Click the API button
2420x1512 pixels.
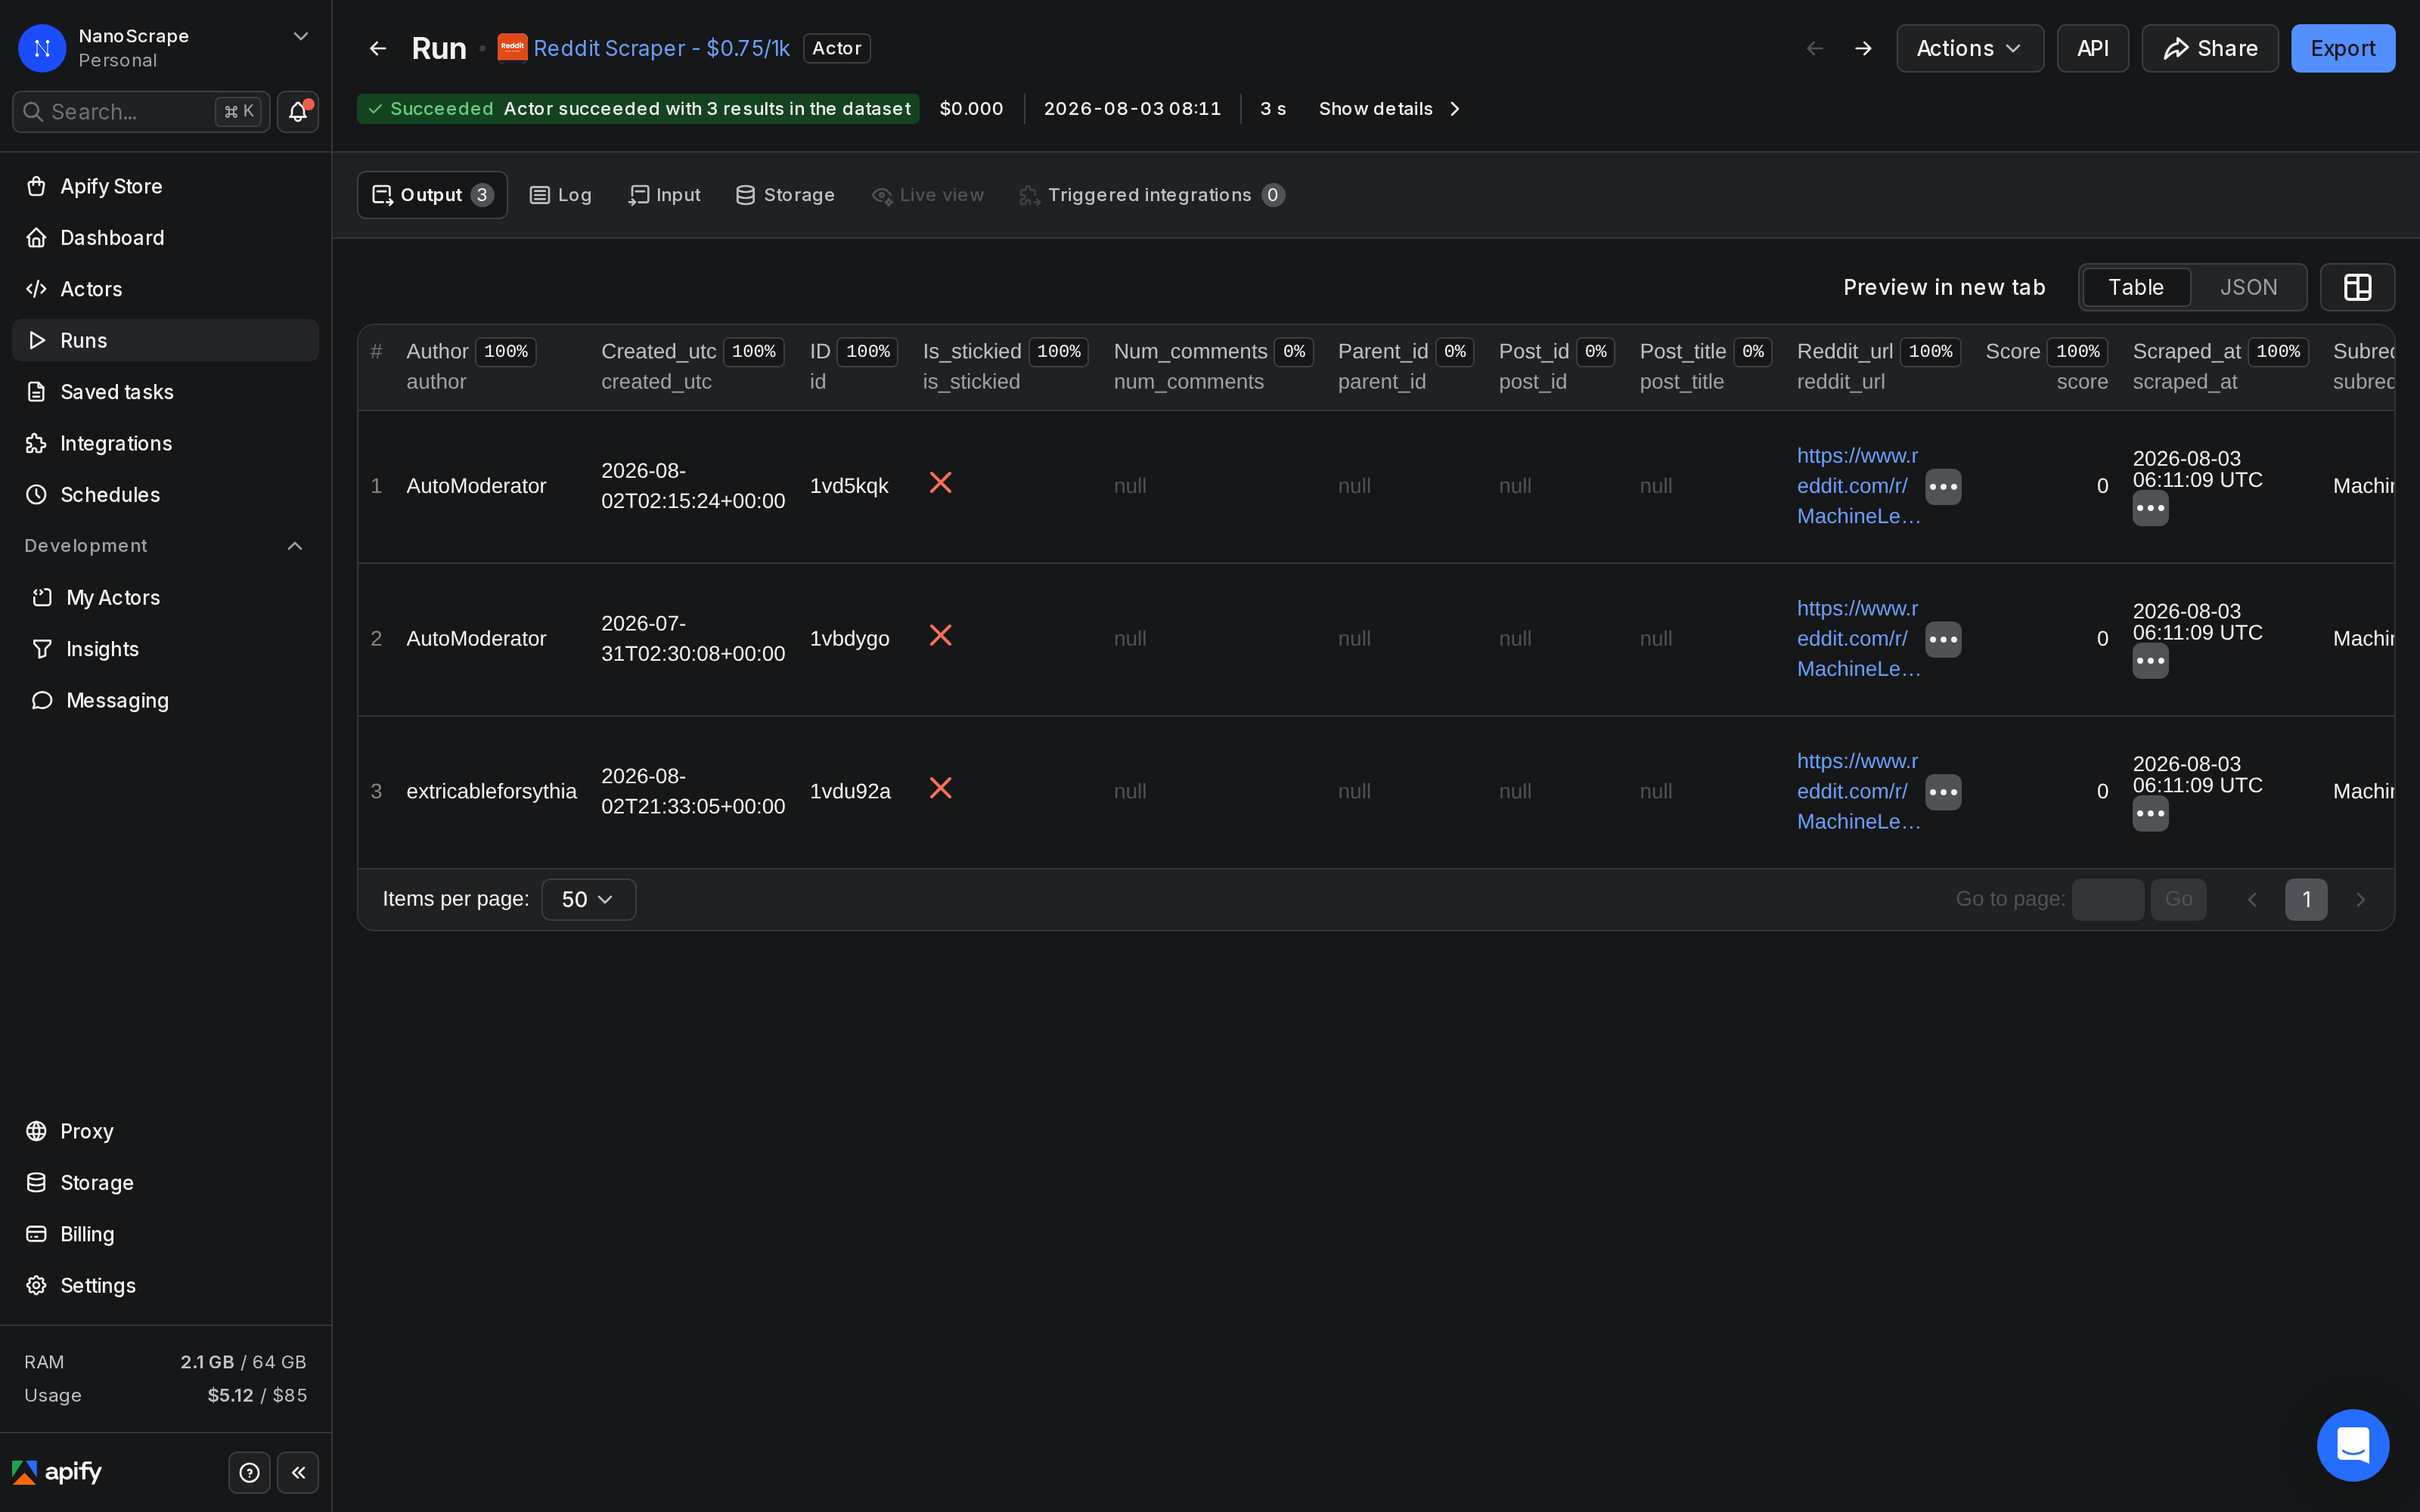point(2092,48)
